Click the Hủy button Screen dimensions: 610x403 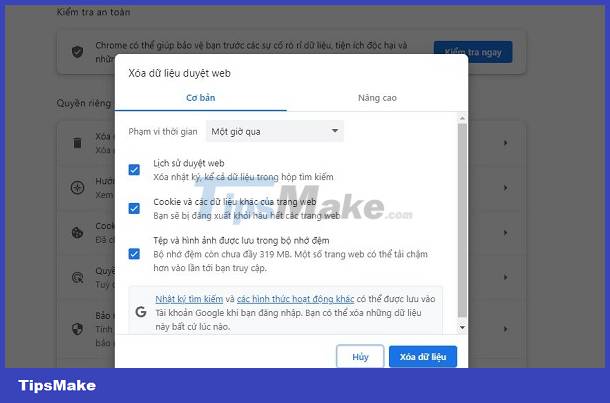pos(360,357)
